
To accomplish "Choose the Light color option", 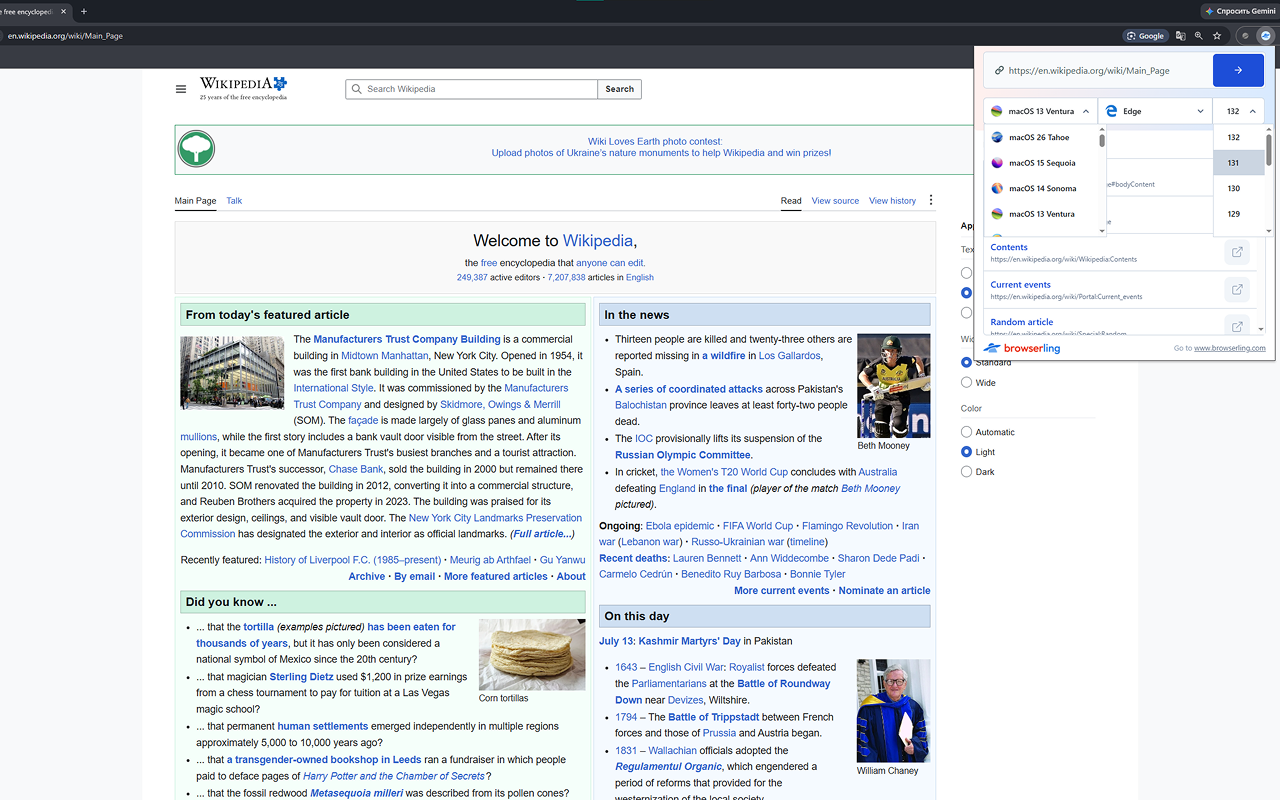I will point(966,452).
